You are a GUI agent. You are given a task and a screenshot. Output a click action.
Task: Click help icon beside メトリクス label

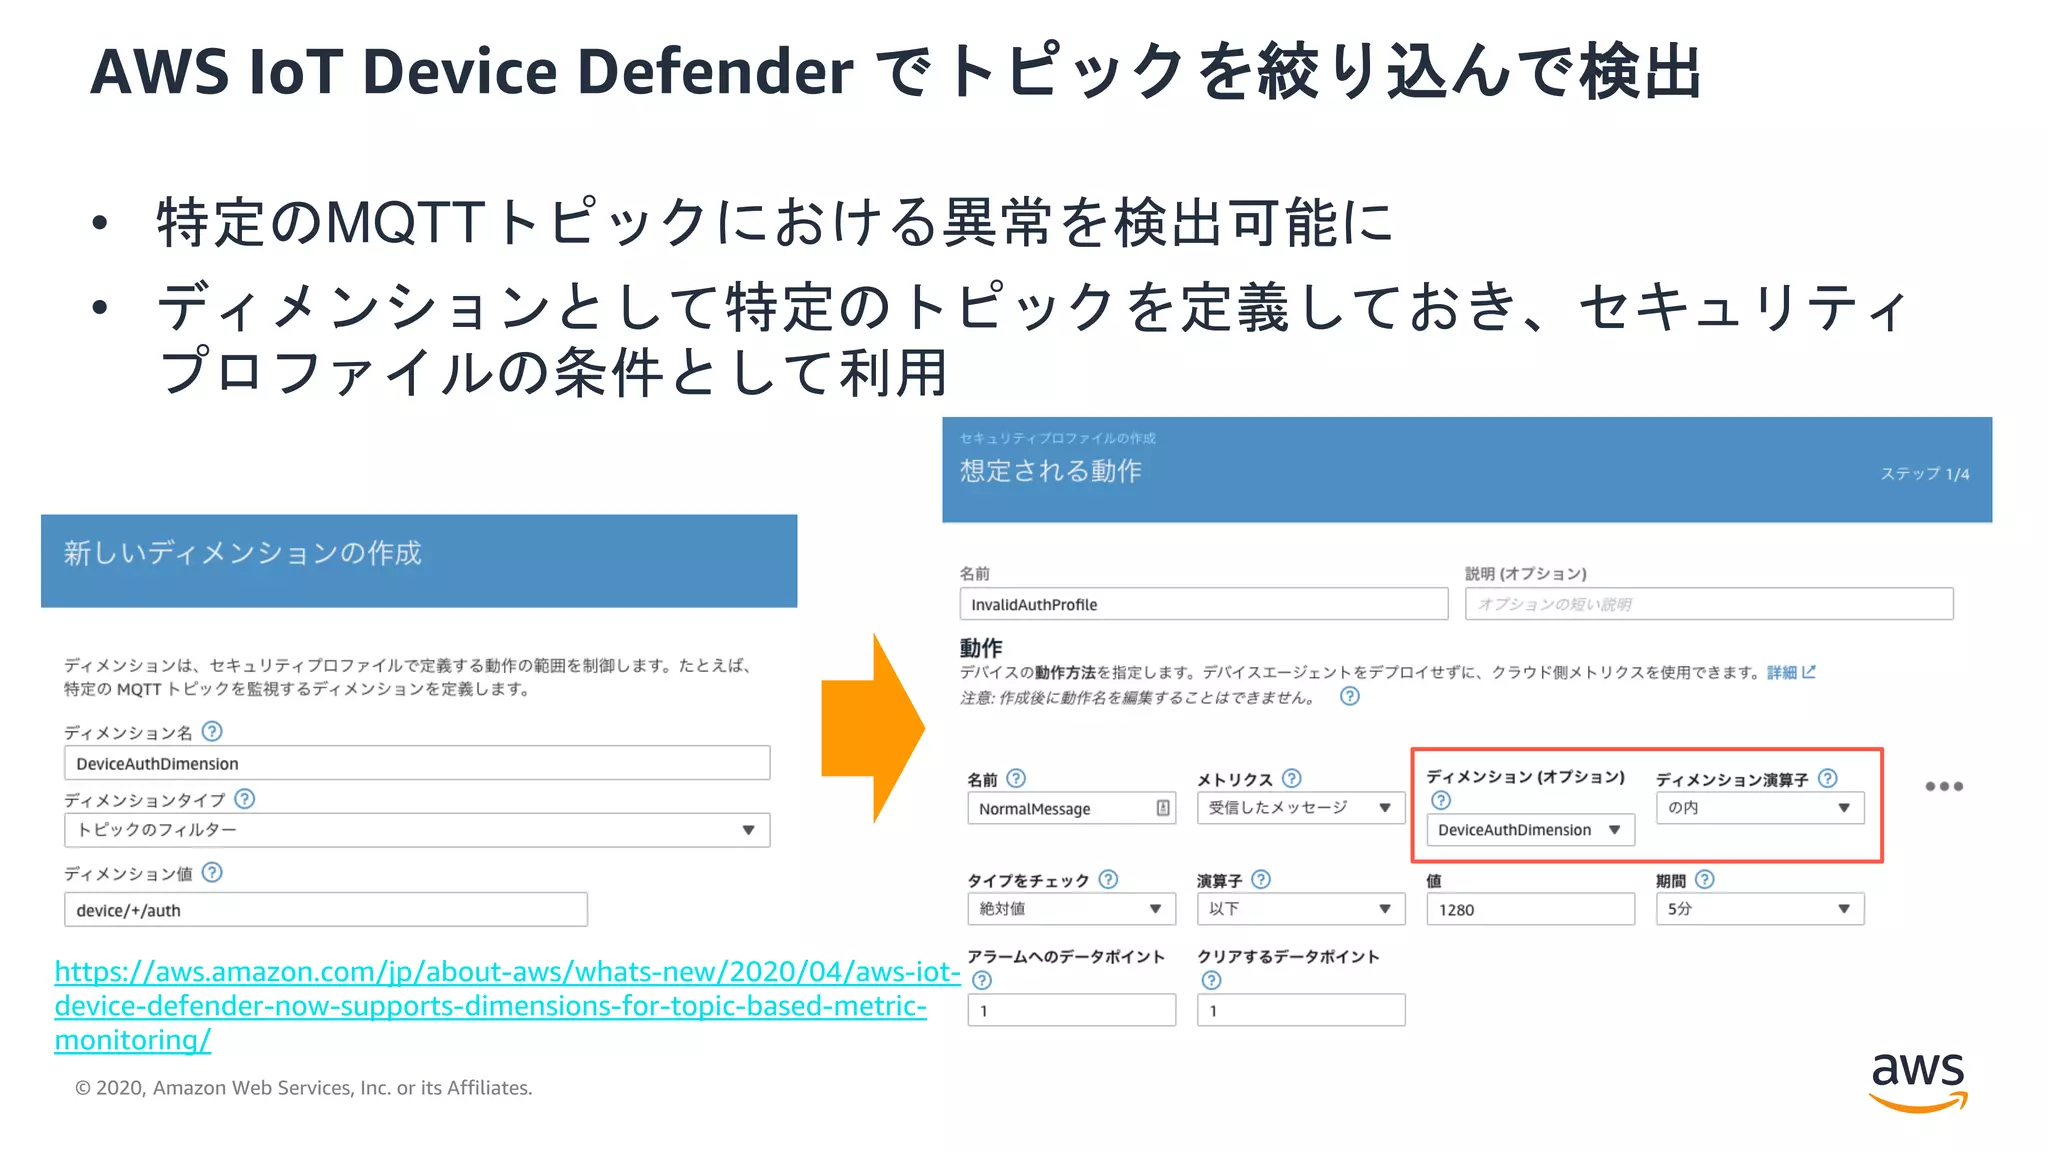click(1291, 778)
